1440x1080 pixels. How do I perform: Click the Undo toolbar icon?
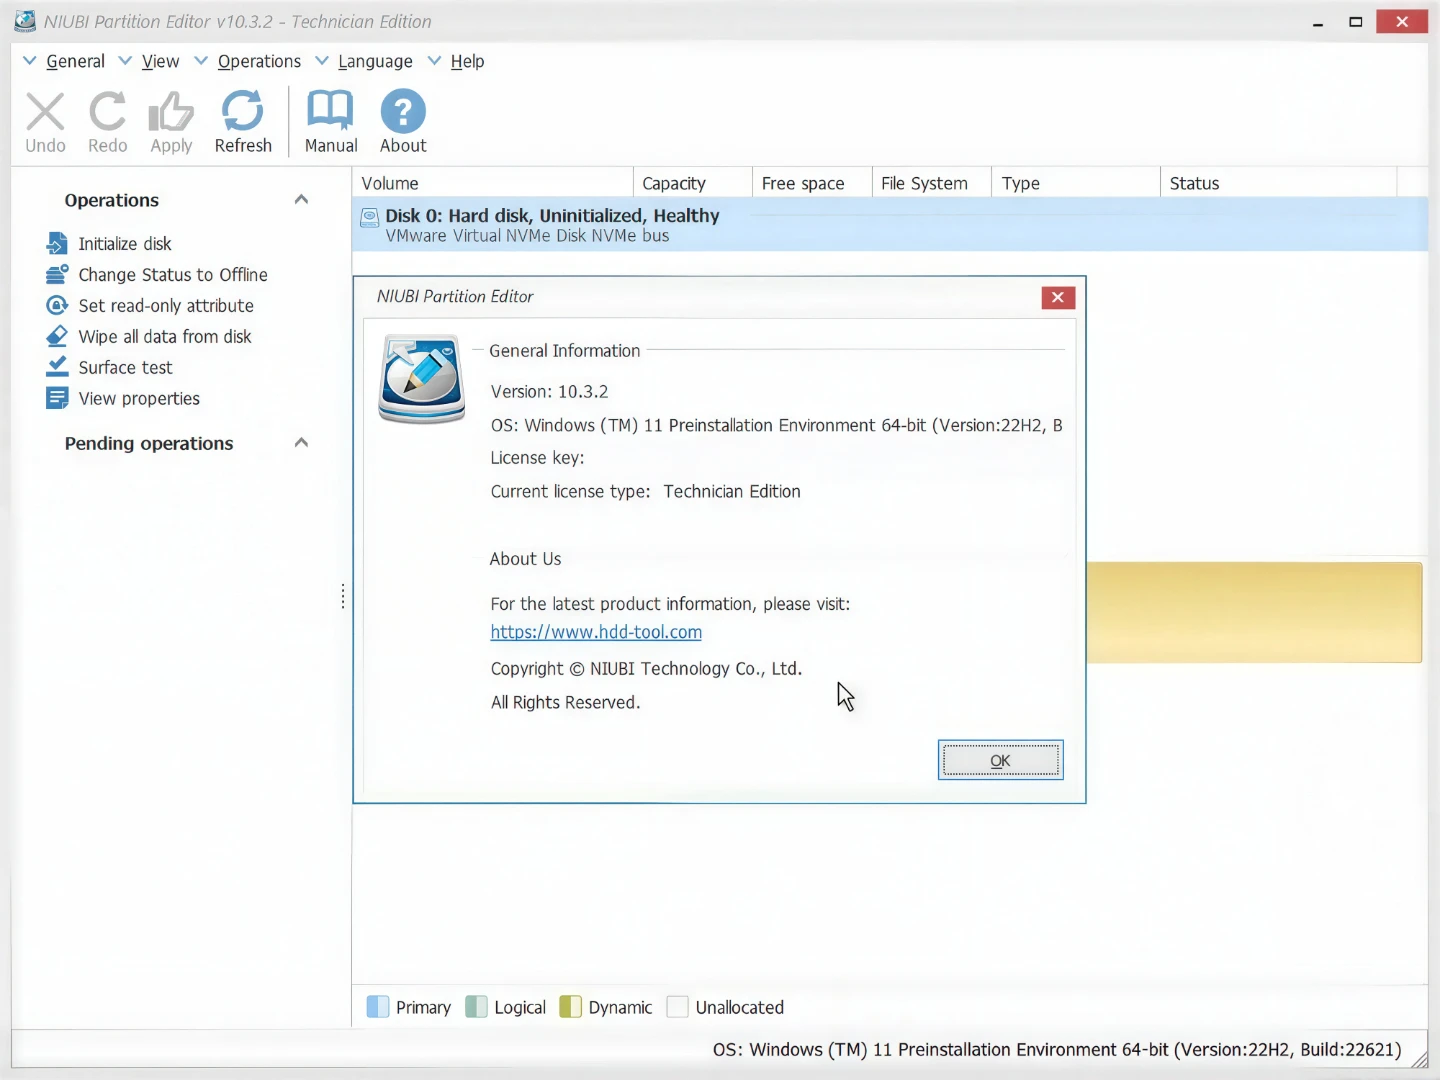(45, 112)
